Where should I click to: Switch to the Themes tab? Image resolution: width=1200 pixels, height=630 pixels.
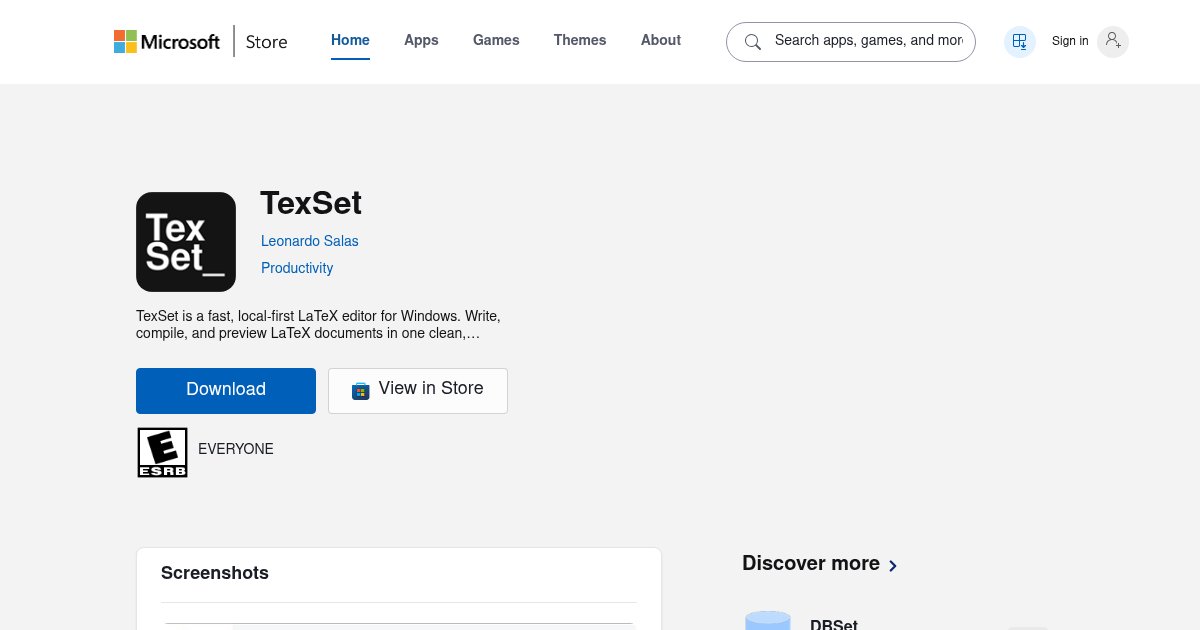coord(580,40)
